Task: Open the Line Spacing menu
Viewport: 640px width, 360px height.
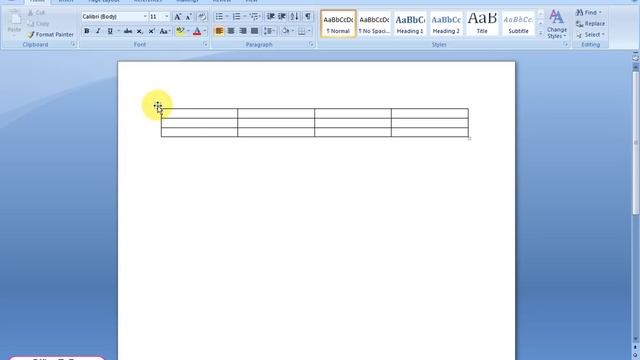Action: (x=269, y=31)
